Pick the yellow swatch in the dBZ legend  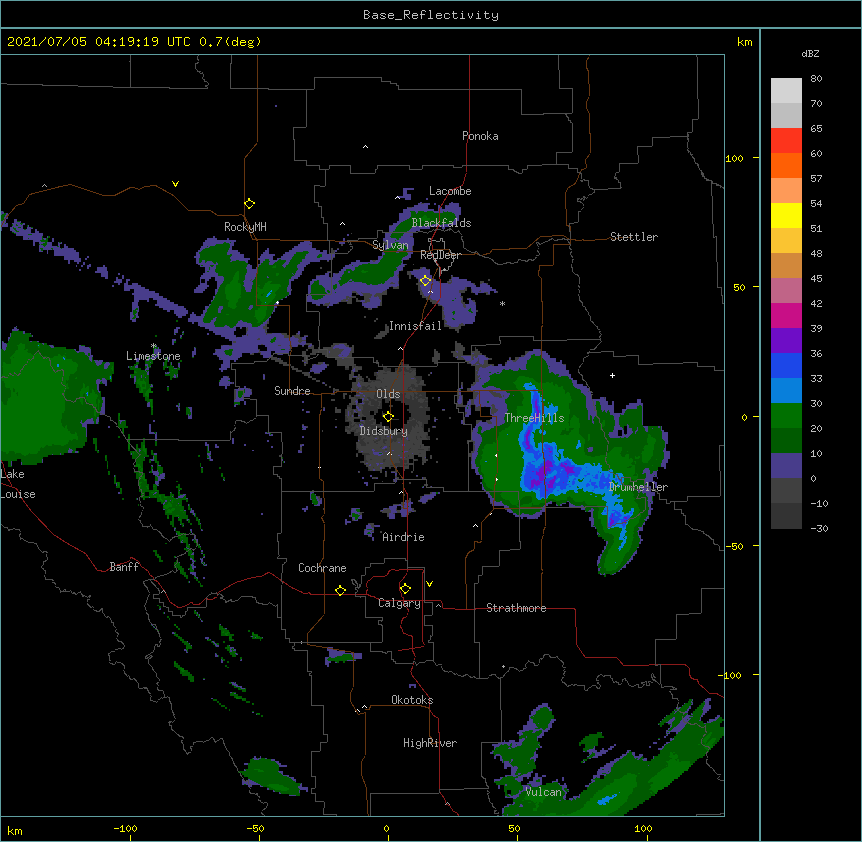(786, 215)
